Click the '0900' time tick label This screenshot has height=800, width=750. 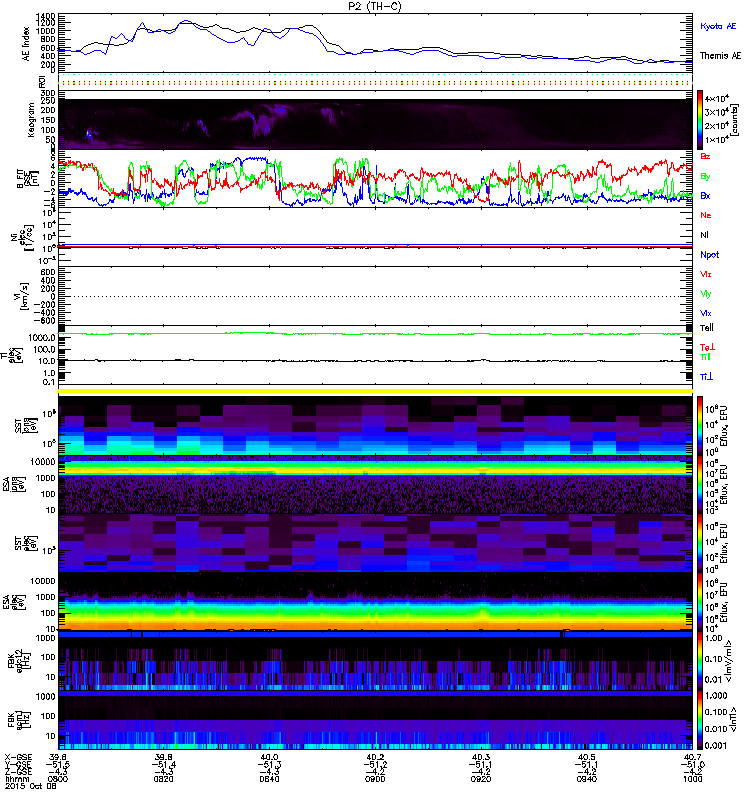(x=375, y=779)
